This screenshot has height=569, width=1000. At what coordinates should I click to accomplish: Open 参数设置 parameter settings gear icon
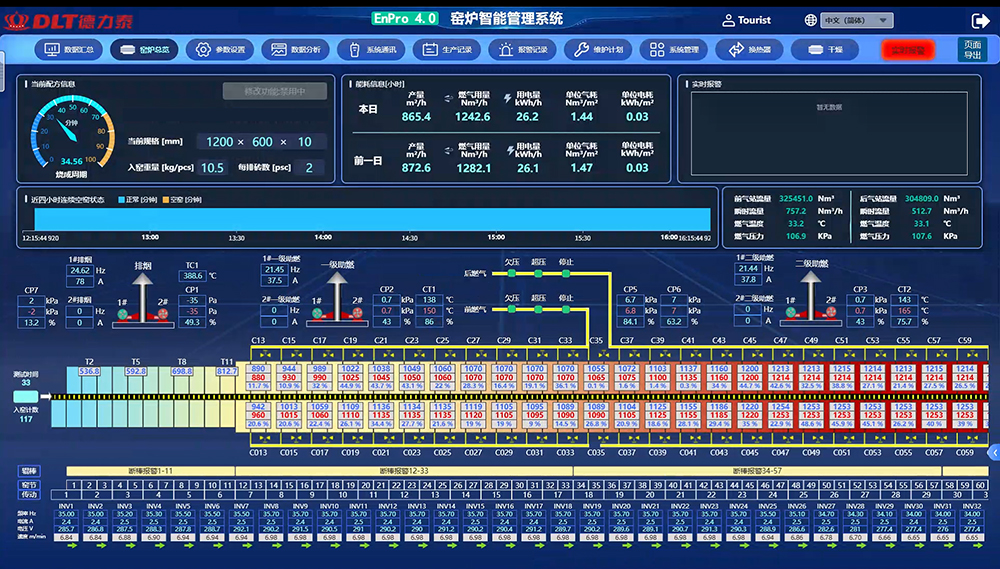[203, 50]
